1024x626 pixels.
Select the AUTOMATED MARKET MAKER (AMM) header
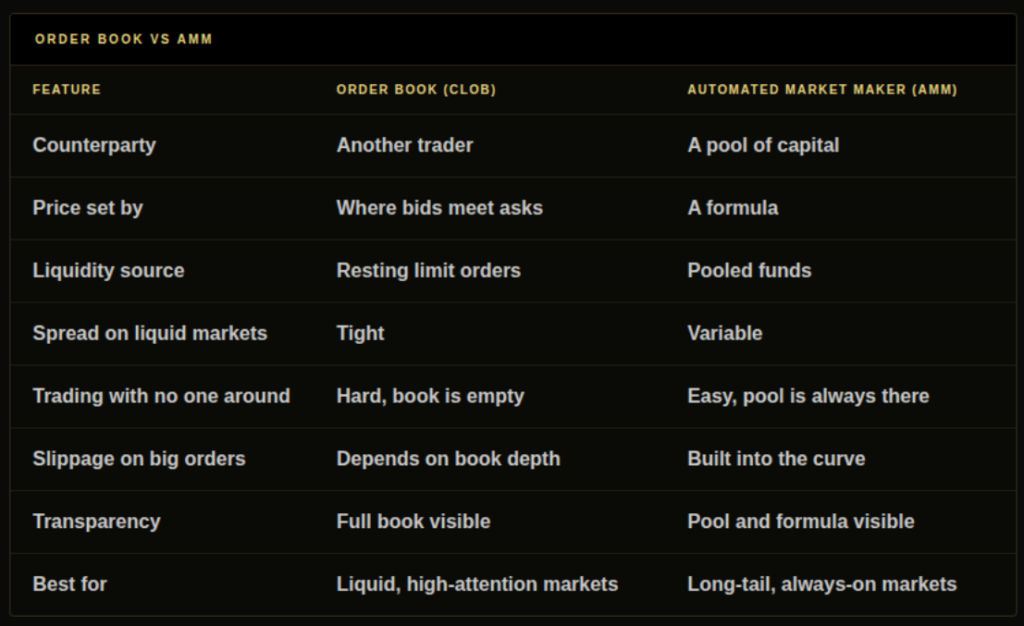(x=822, y=89)
